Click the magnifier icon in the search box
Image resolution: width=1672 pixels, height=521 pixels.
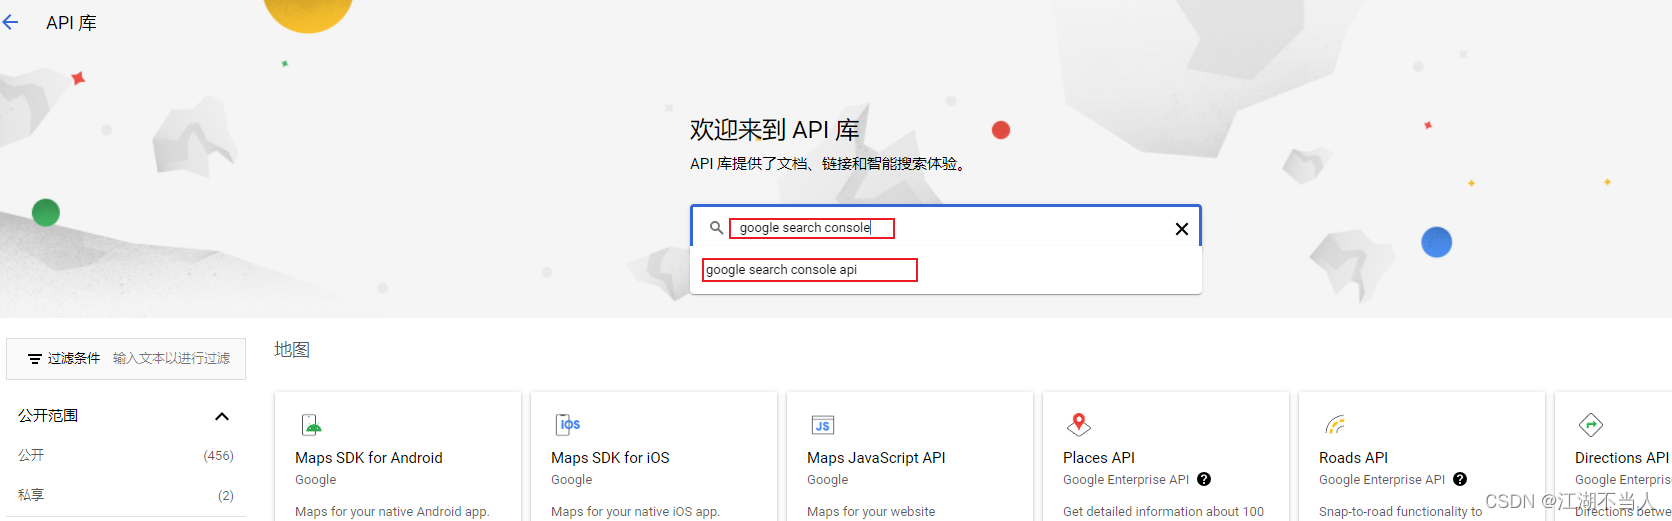point(716,228)
